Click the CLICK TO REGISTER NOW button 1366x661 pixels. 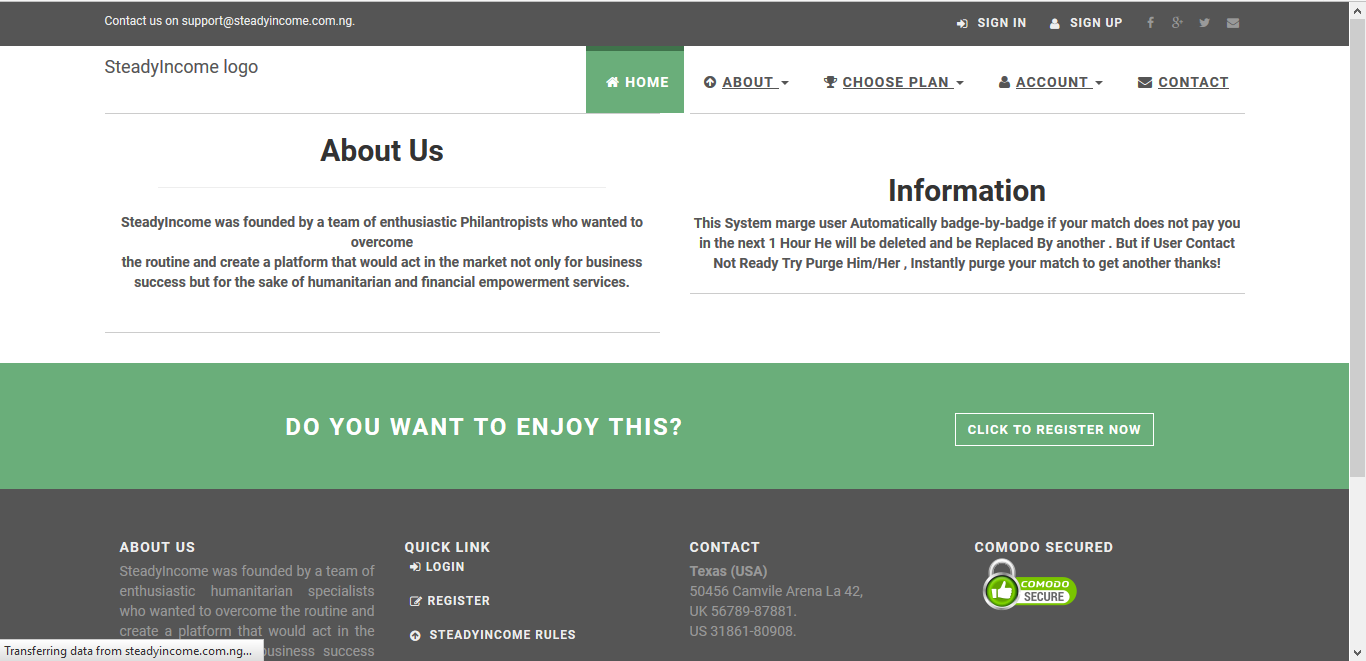(x=1054, y=429)
